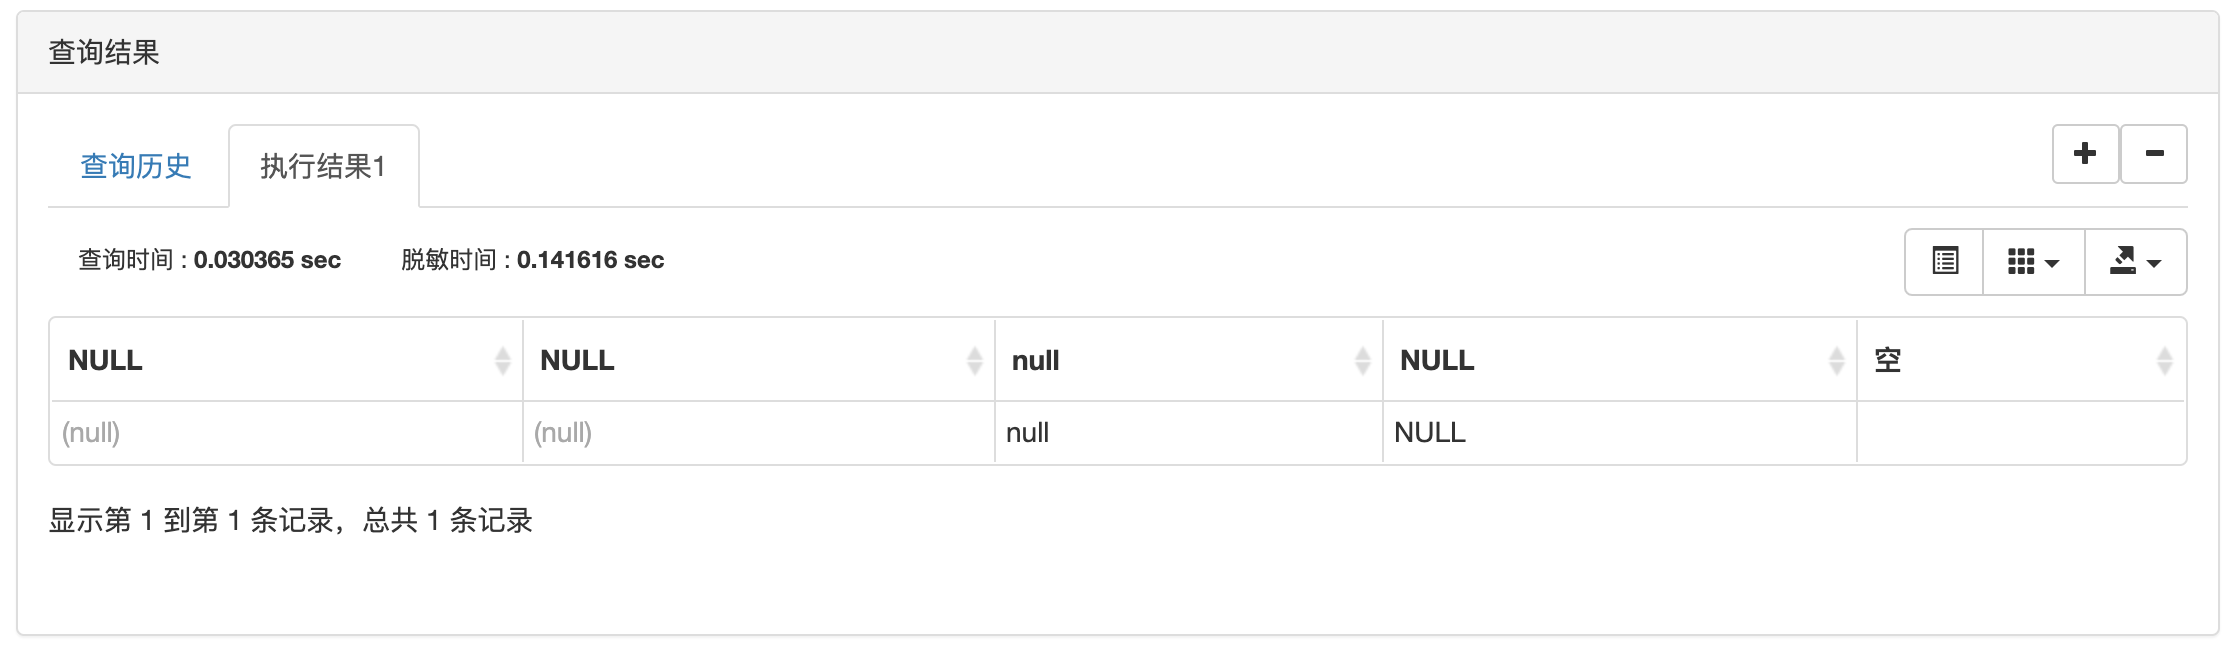Switch to the 查询历史 tab
Viewport: 2236px width, 656px height.
click(136, 166)
